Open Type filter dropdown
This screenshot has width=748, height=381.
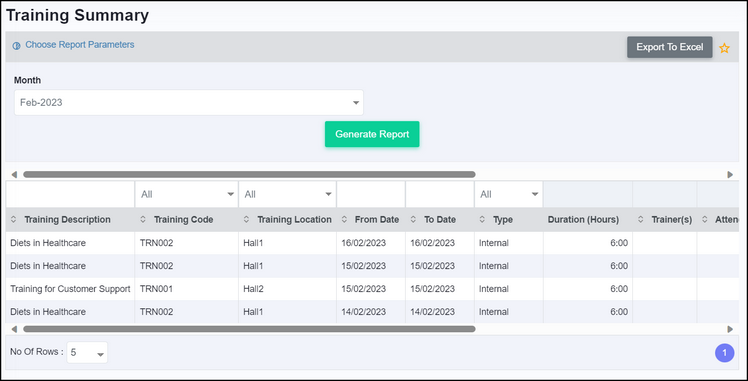point(509,194)
